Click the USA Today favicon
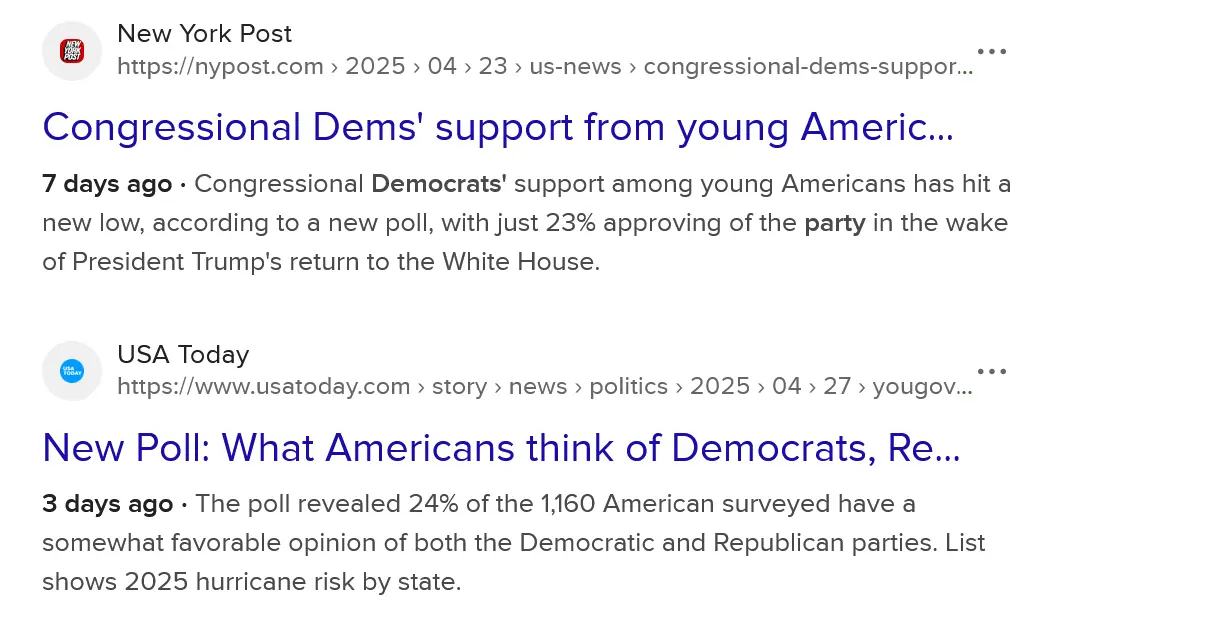 point(72,371)
